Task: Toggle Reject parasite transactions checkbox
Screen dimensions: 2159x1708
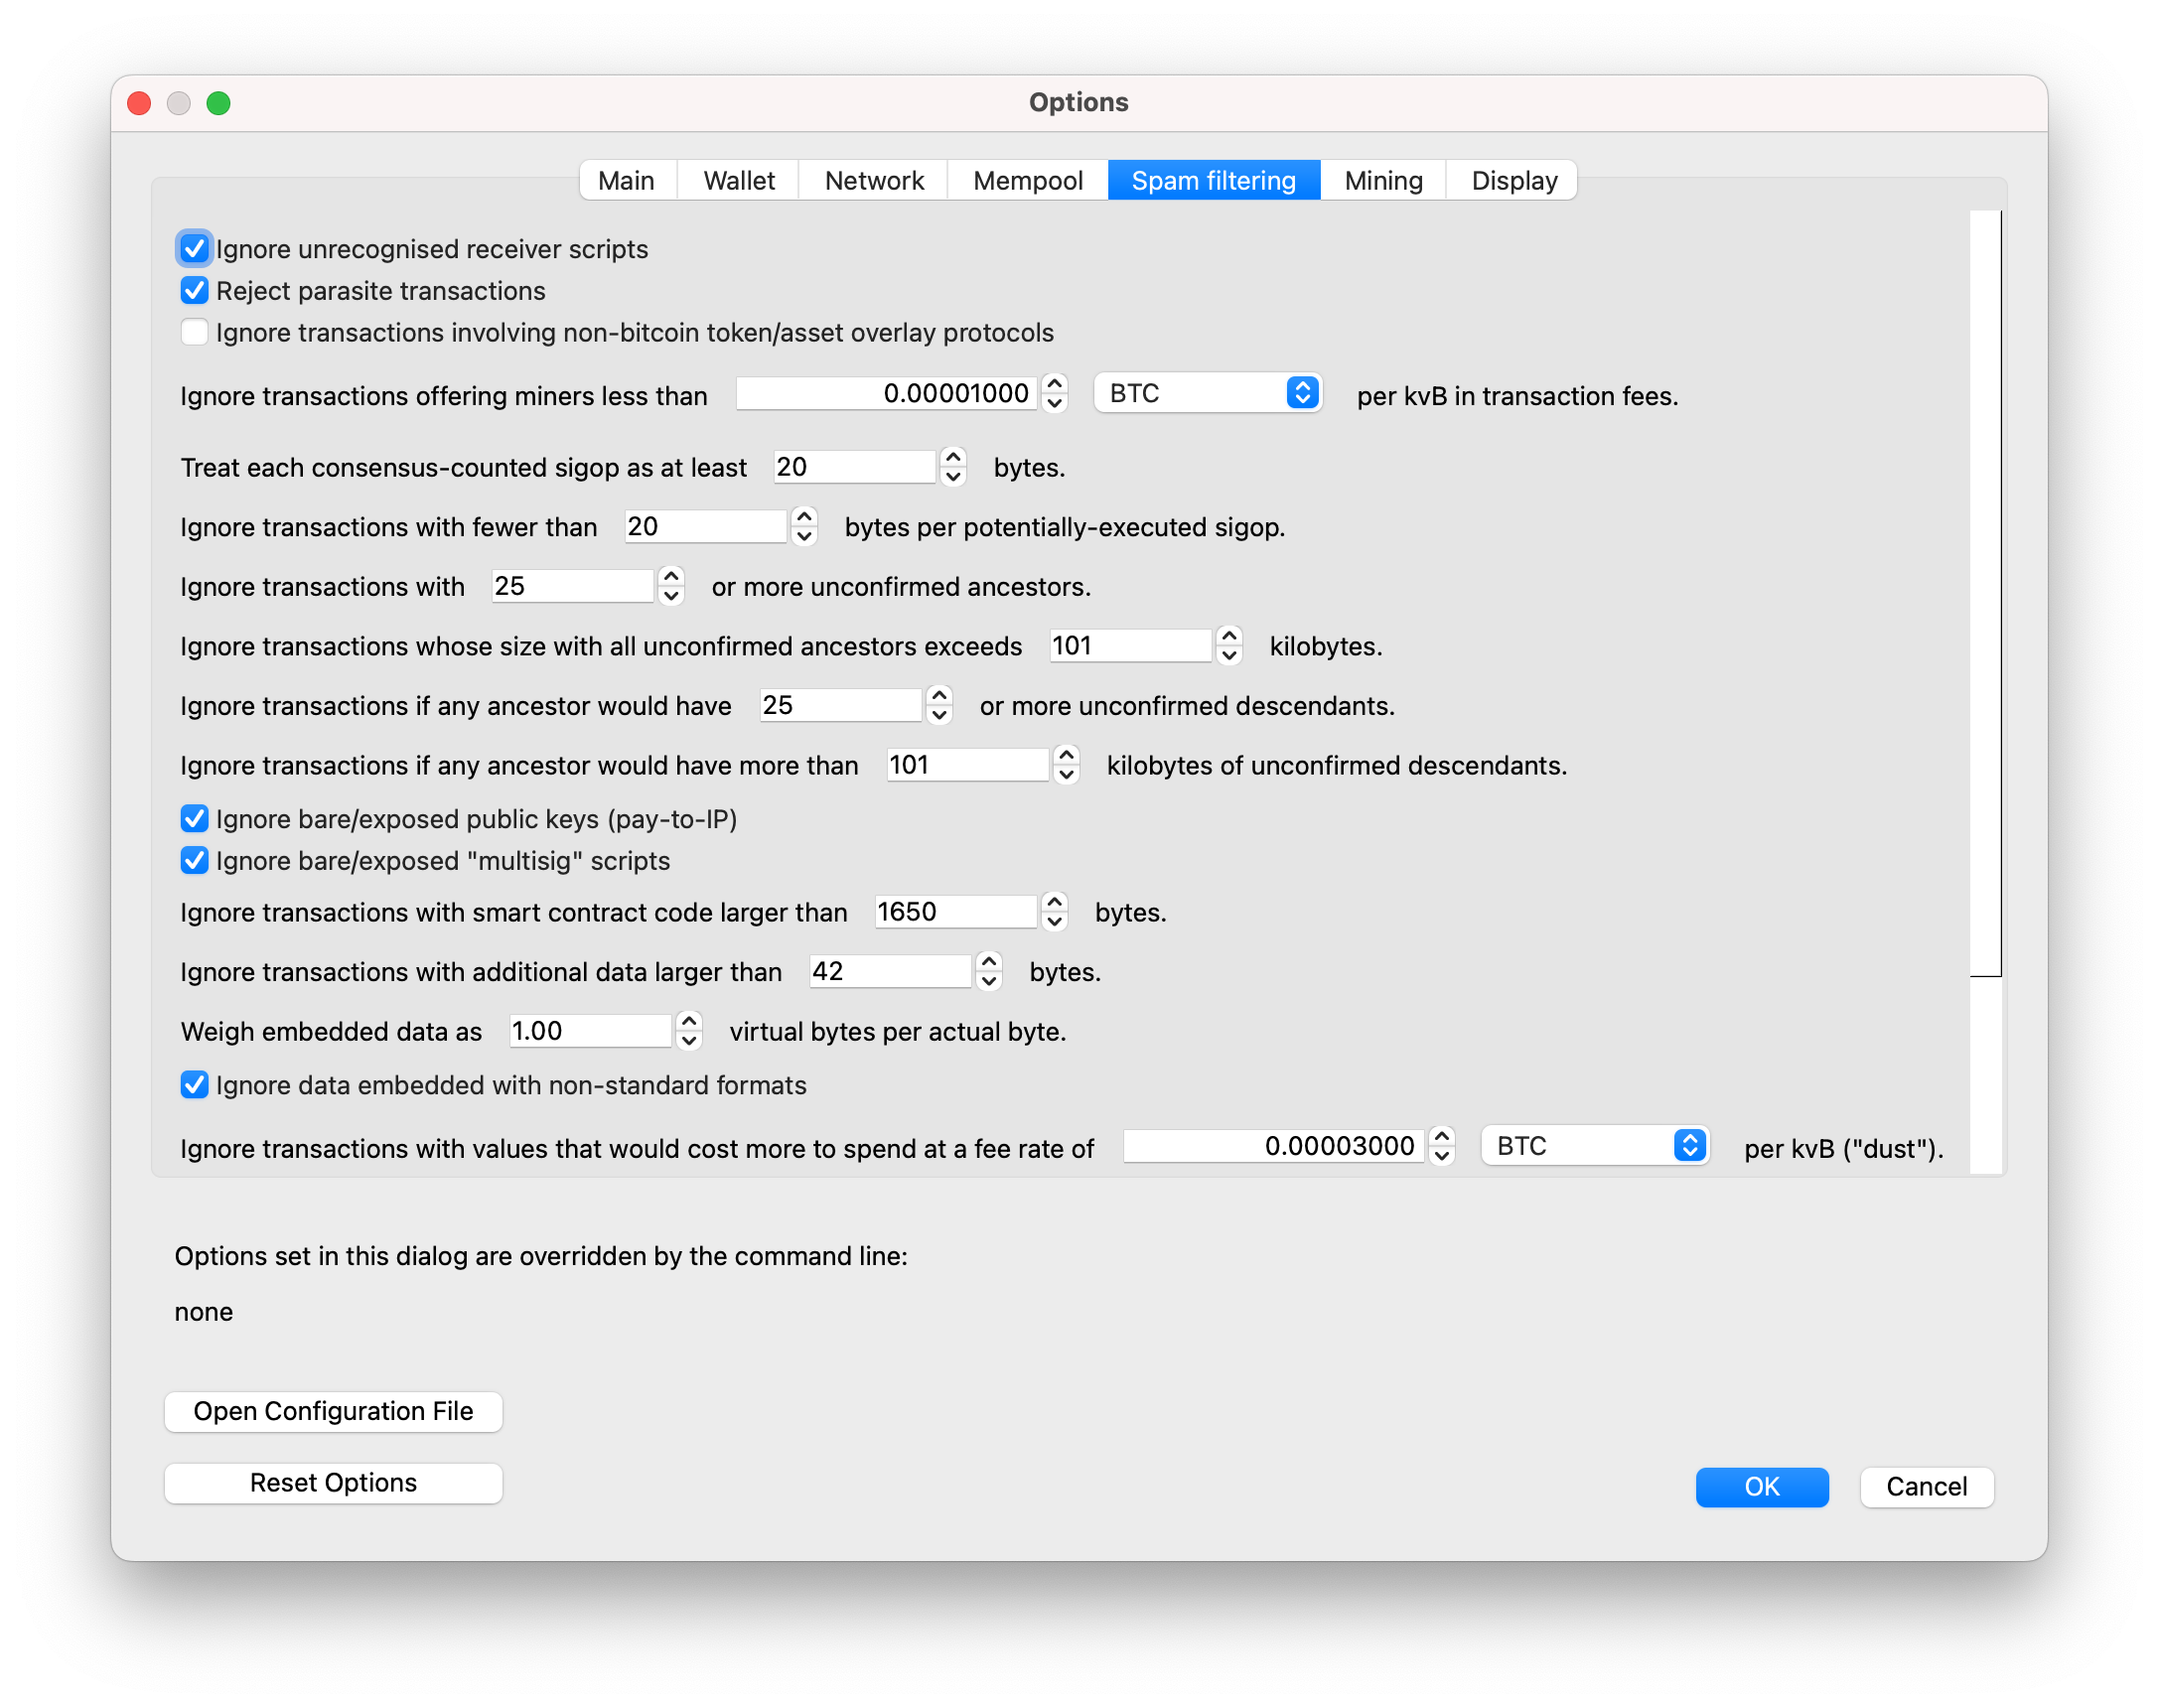Action: 194,290
